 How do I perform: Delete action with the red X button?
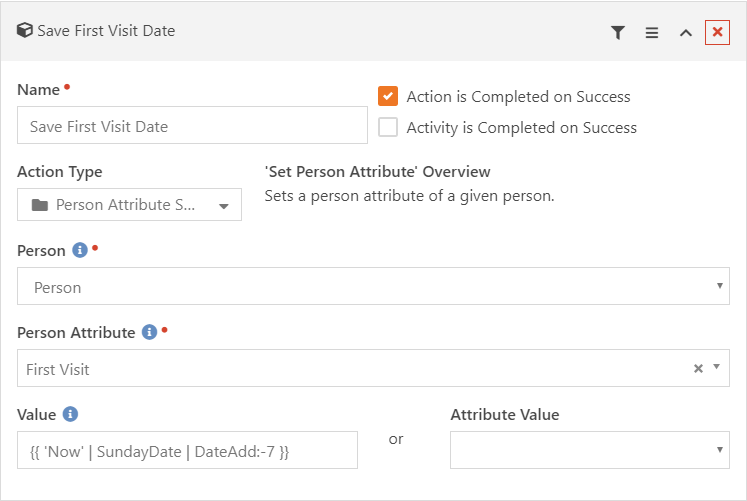point(717,32)
